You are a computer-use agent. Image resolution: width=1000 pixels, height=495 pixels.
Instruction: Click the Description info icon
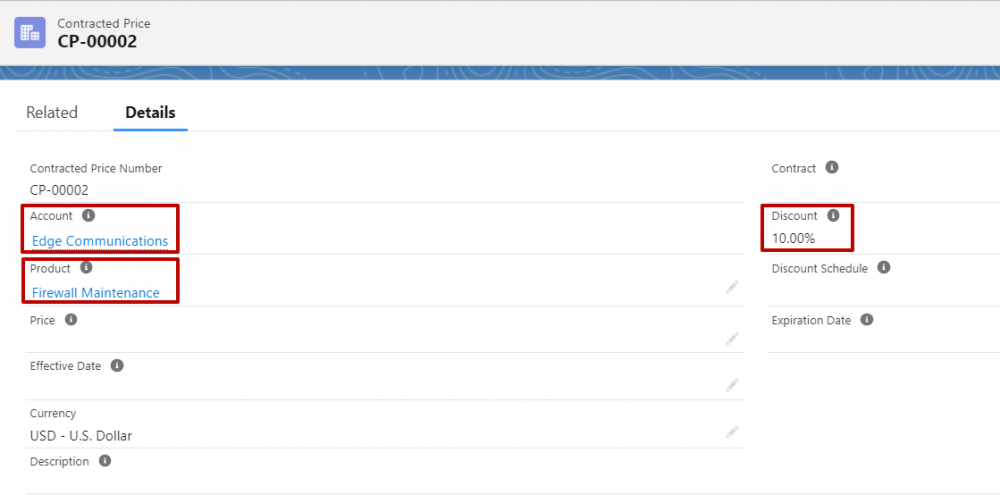[x=105, y=461]
